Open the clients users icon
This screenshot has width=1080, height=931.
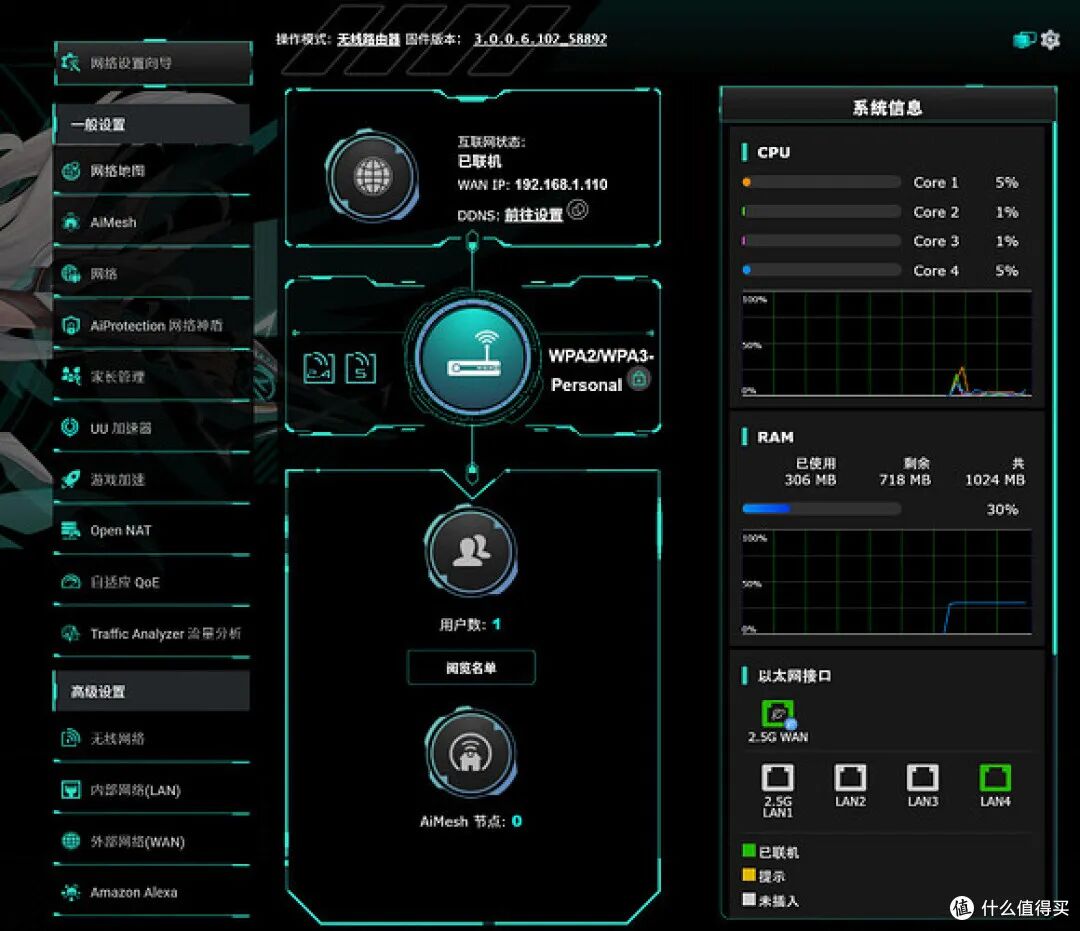pos(472,552)
